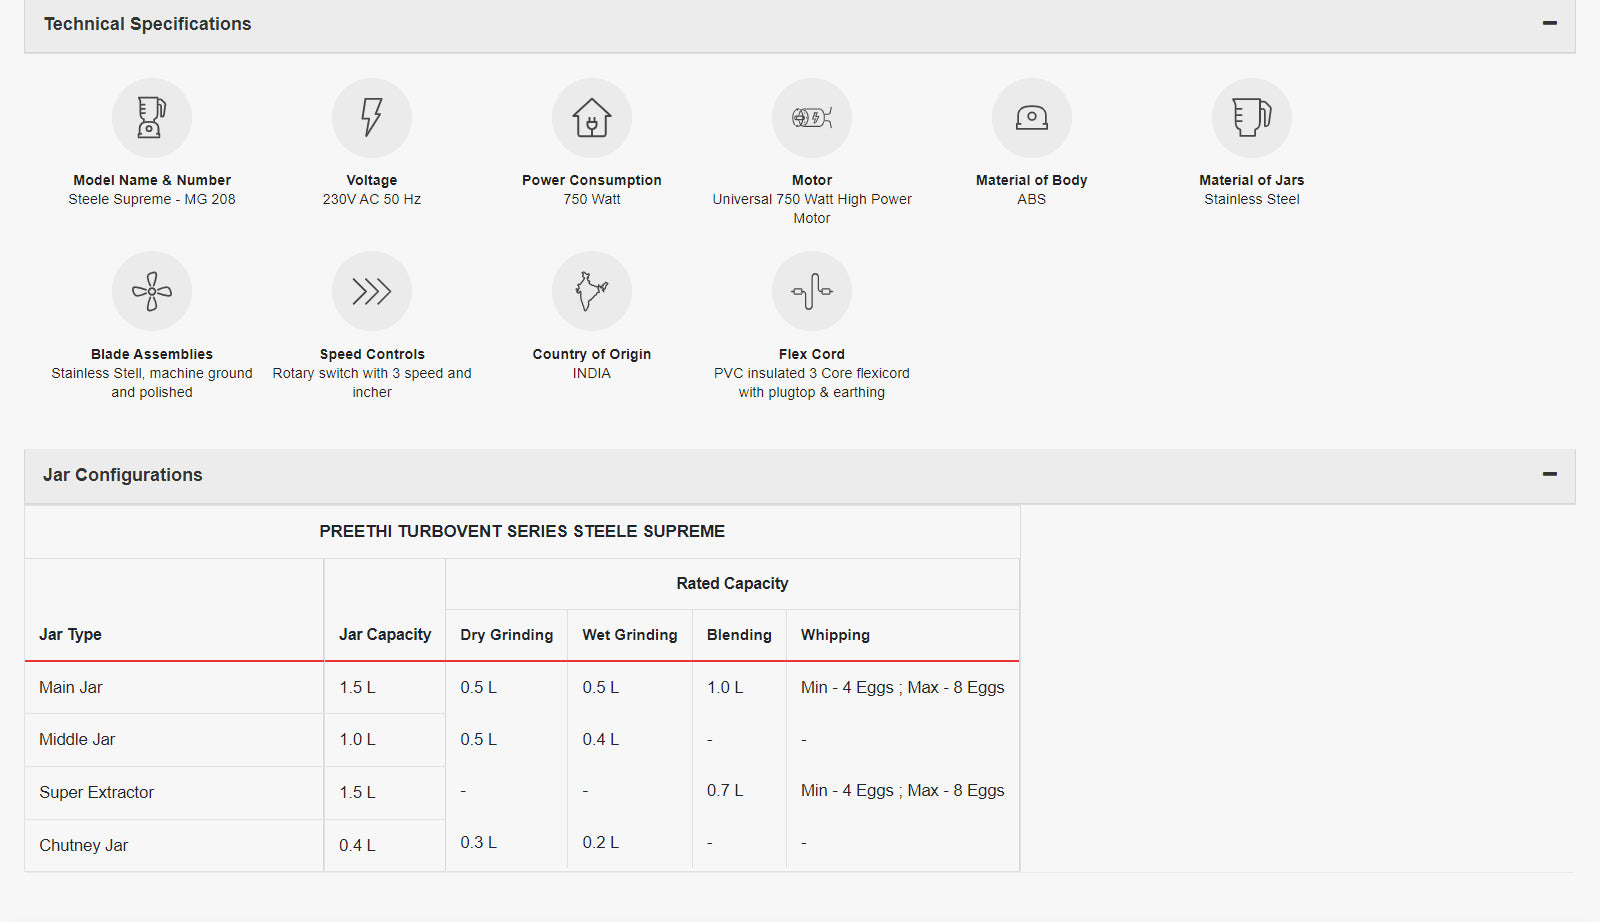Select the 'Middle Jar' row label
The image size is (1600, 922).
tap(77, 739)
